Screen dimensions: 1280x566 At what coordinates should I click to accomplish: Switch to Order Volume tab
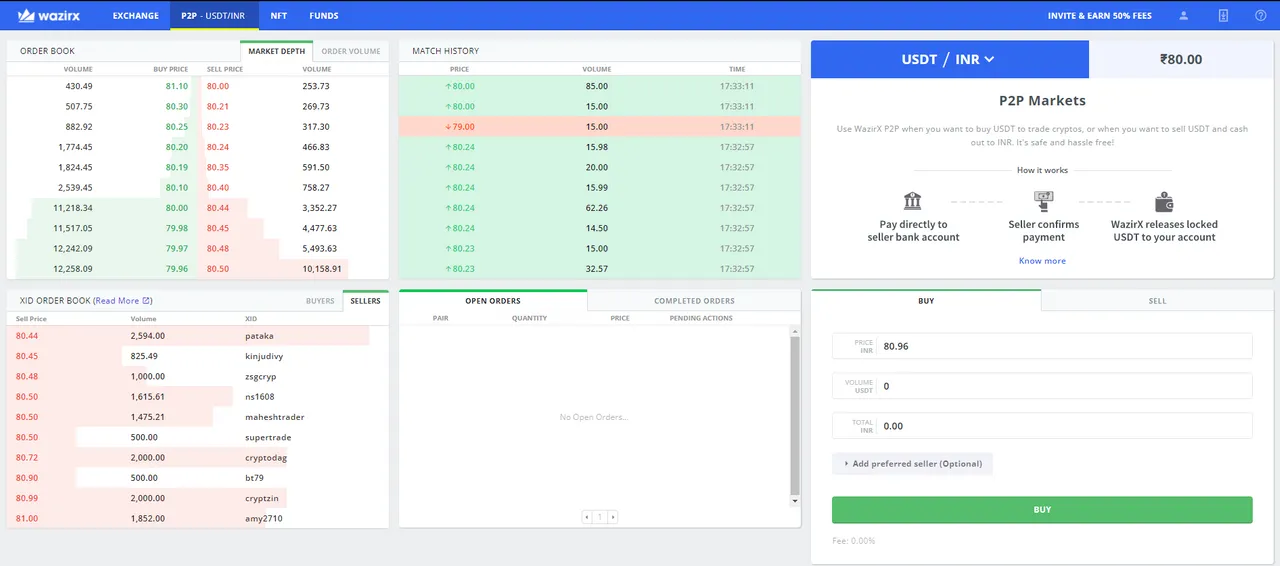point(351,51)
